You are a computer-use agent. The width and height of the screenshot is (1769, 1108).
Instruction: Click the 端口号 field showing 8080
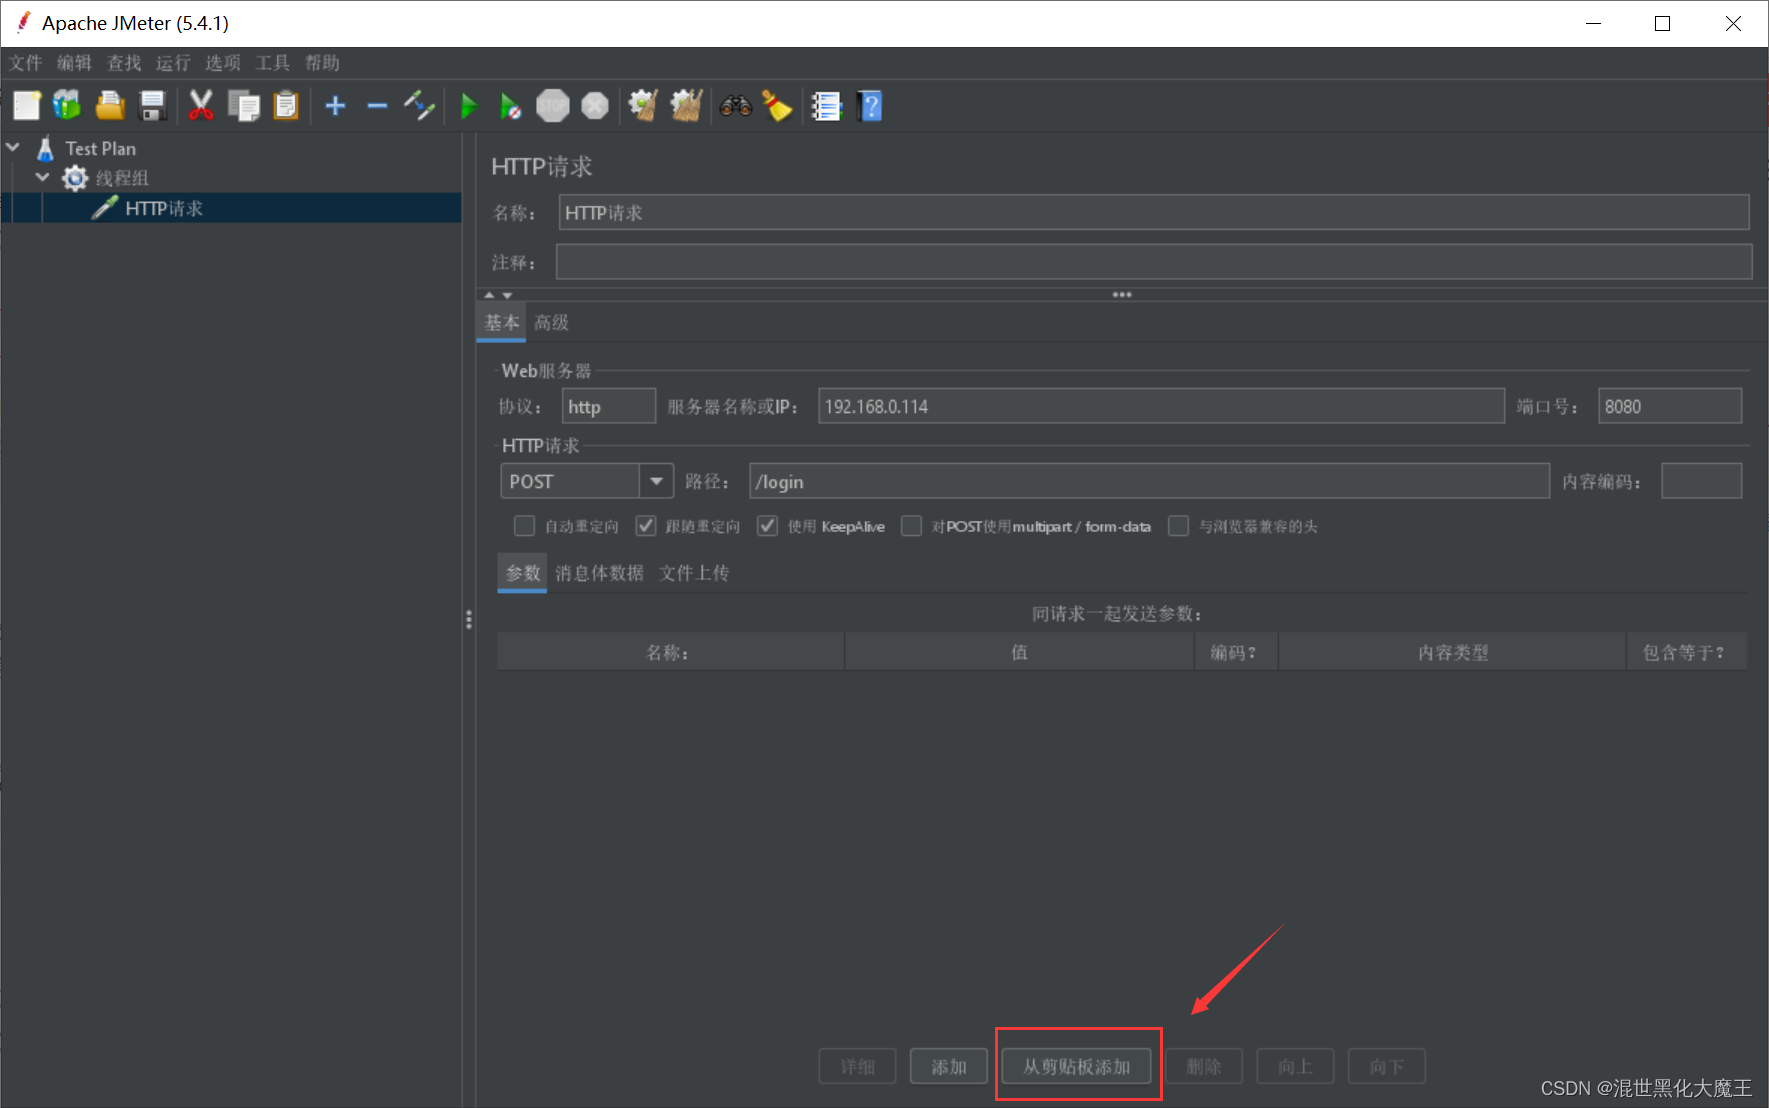1670,406
